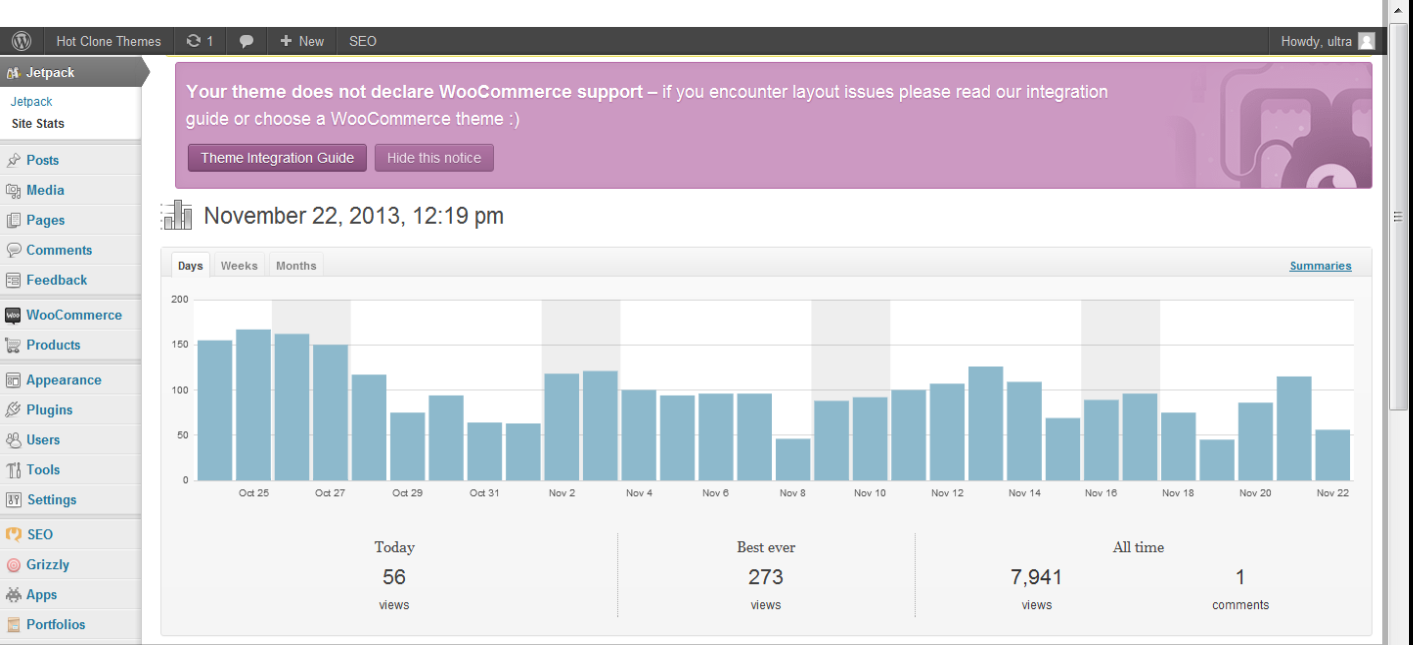
Task: Go to Media in the sidebar
Action: pyautogui.click(x=45, y=190)
